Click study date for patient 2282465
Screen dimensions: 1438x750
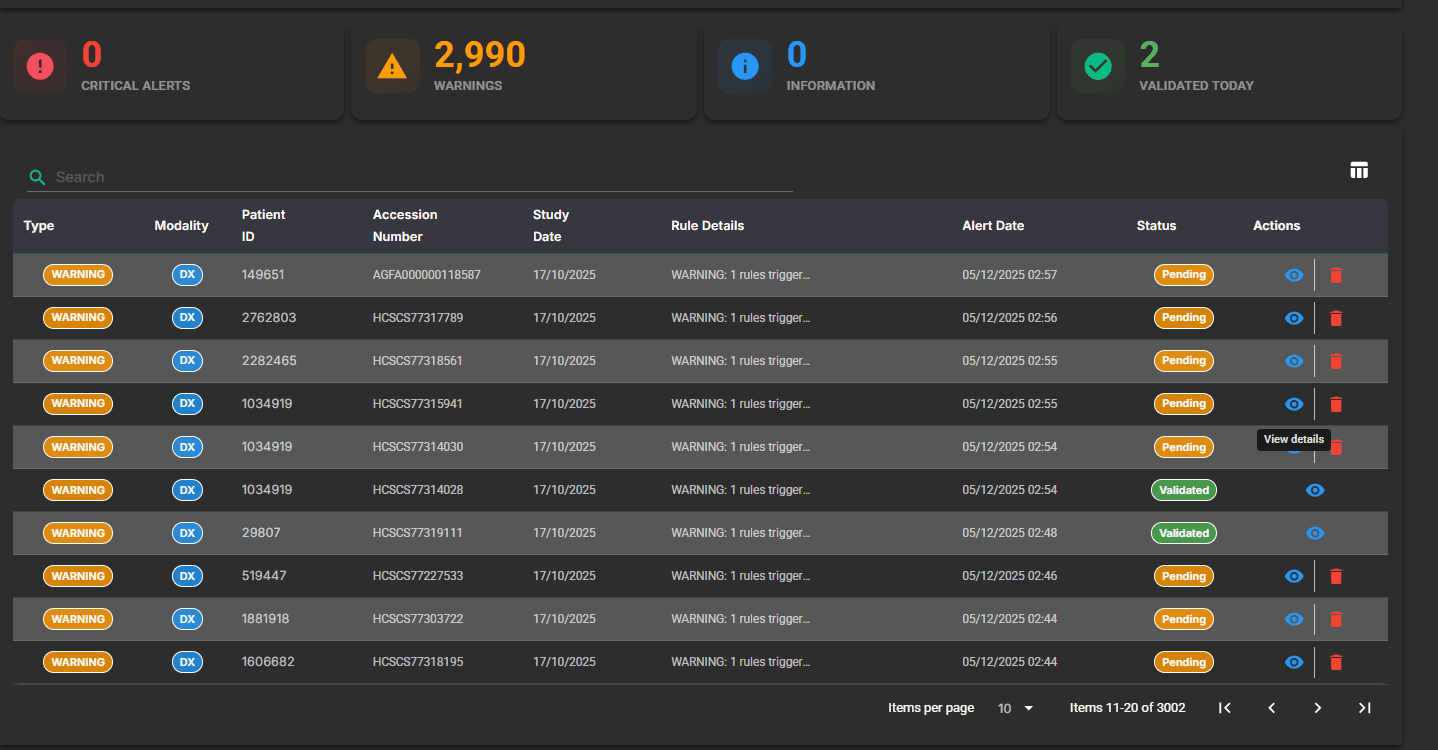(x=564, y=361)
